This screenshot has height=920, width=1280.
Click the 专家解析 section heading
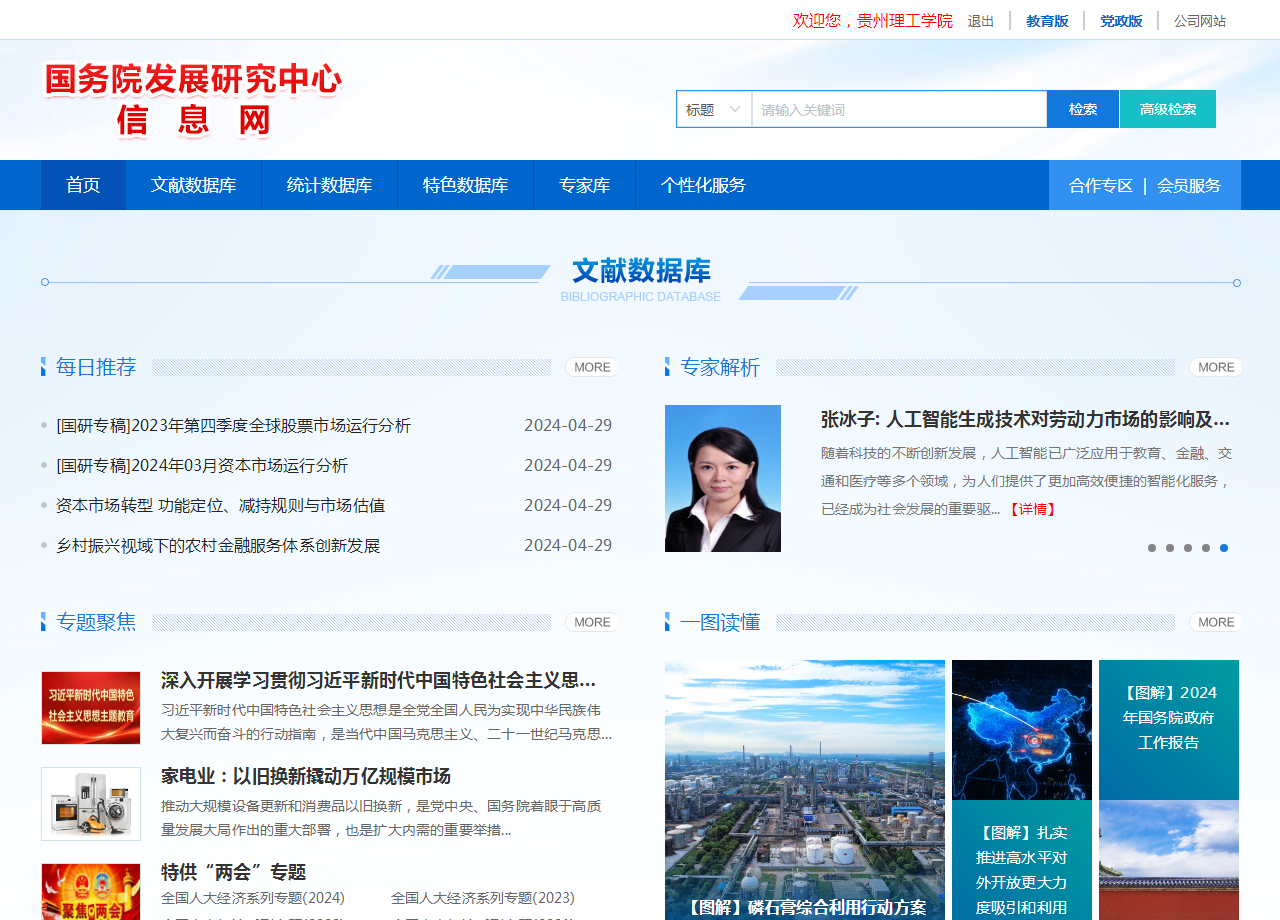(720, 367)
